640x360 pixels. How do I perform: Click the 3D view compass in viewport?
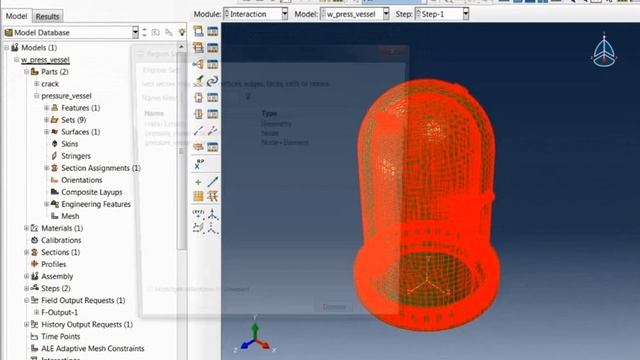(604, 51)
